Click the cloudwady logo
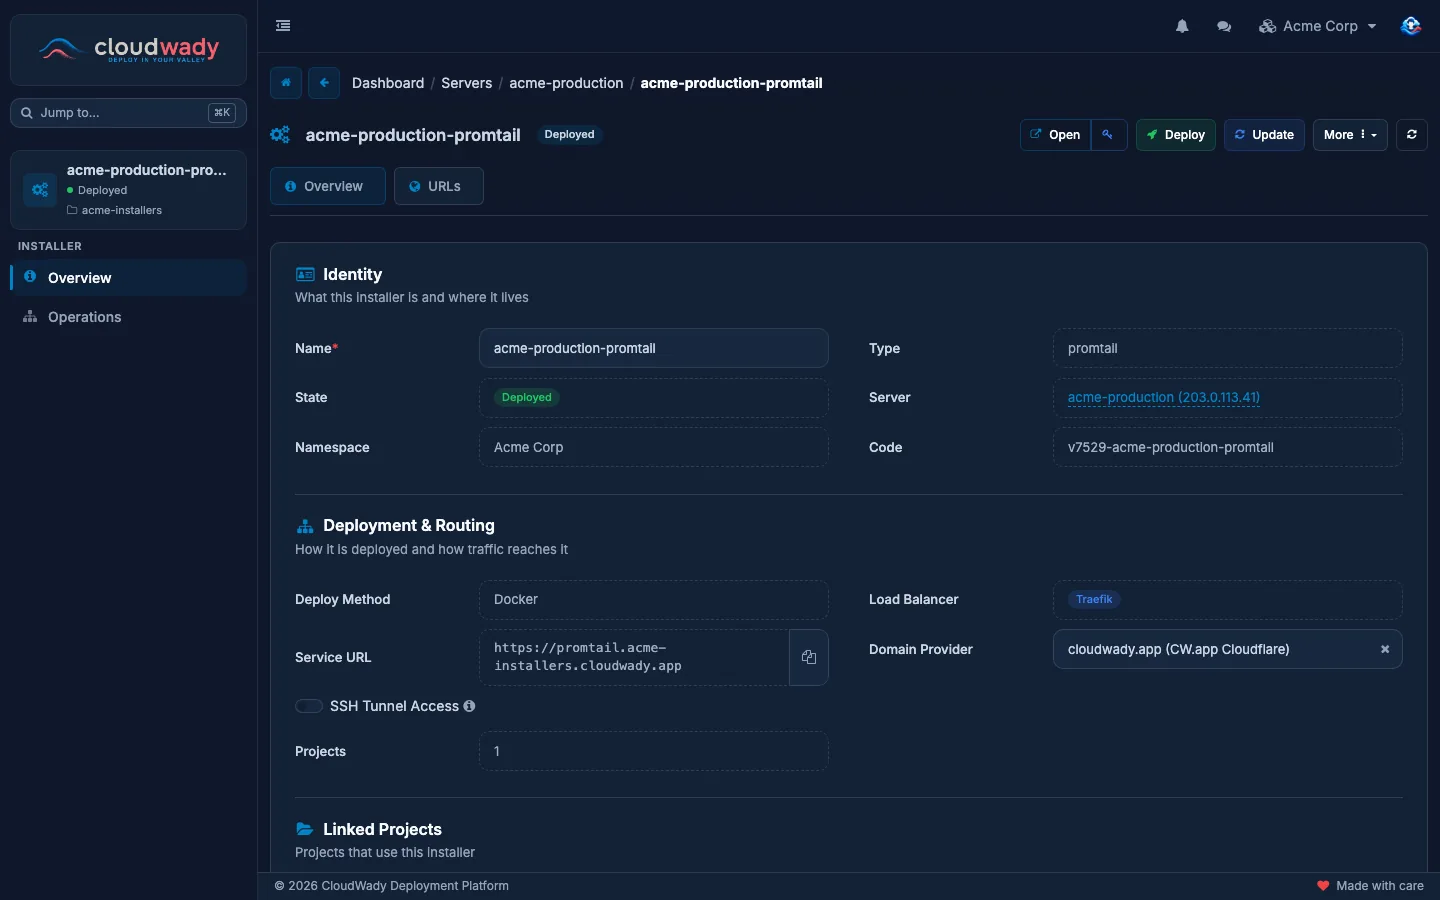 [x=128, y=49]
